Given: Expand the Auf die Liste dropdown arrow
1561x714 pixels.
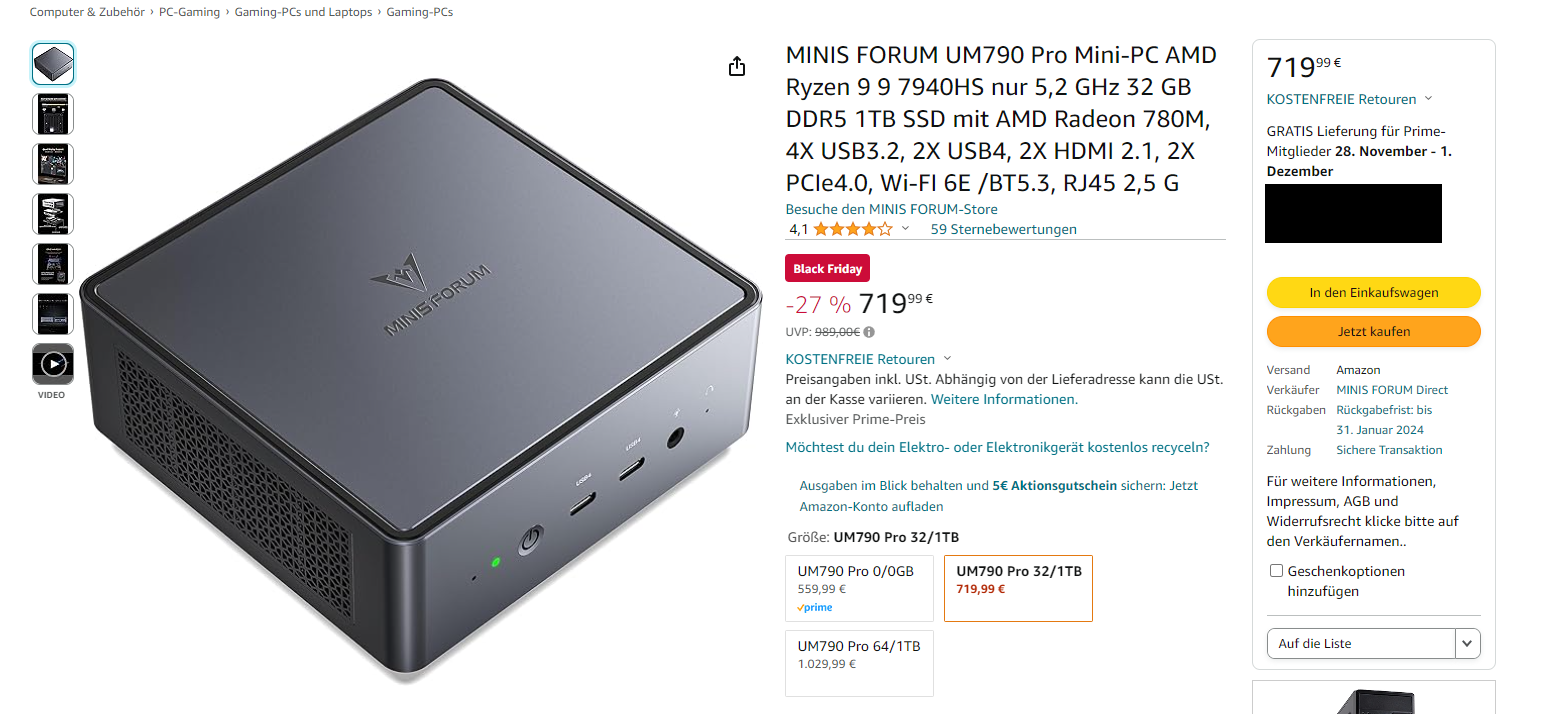Looking at the screenshot, I should (x=1468, y=644).
